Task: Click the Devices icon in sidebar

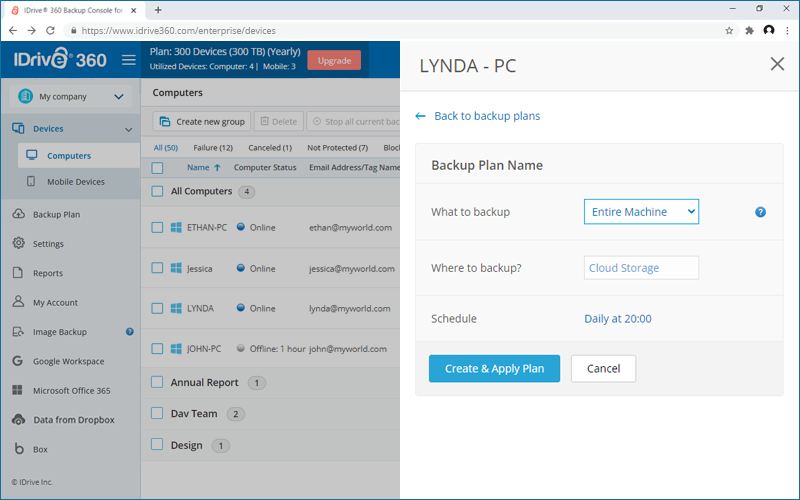Action: tap(18, 128)
